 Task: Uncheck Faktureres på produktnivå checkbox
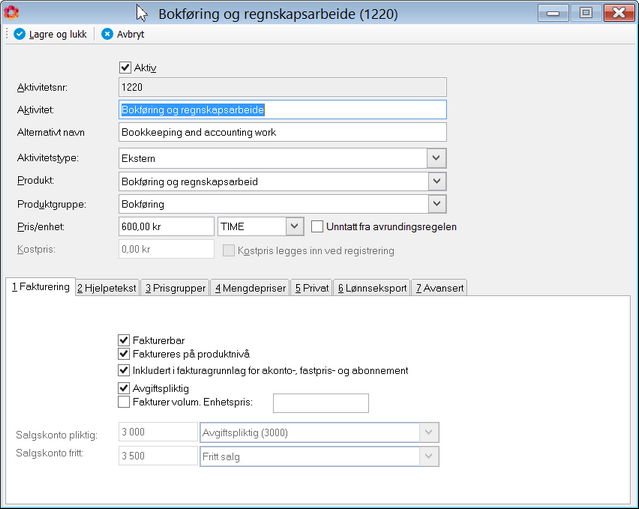pyautogui.click(x=124, y=354)
